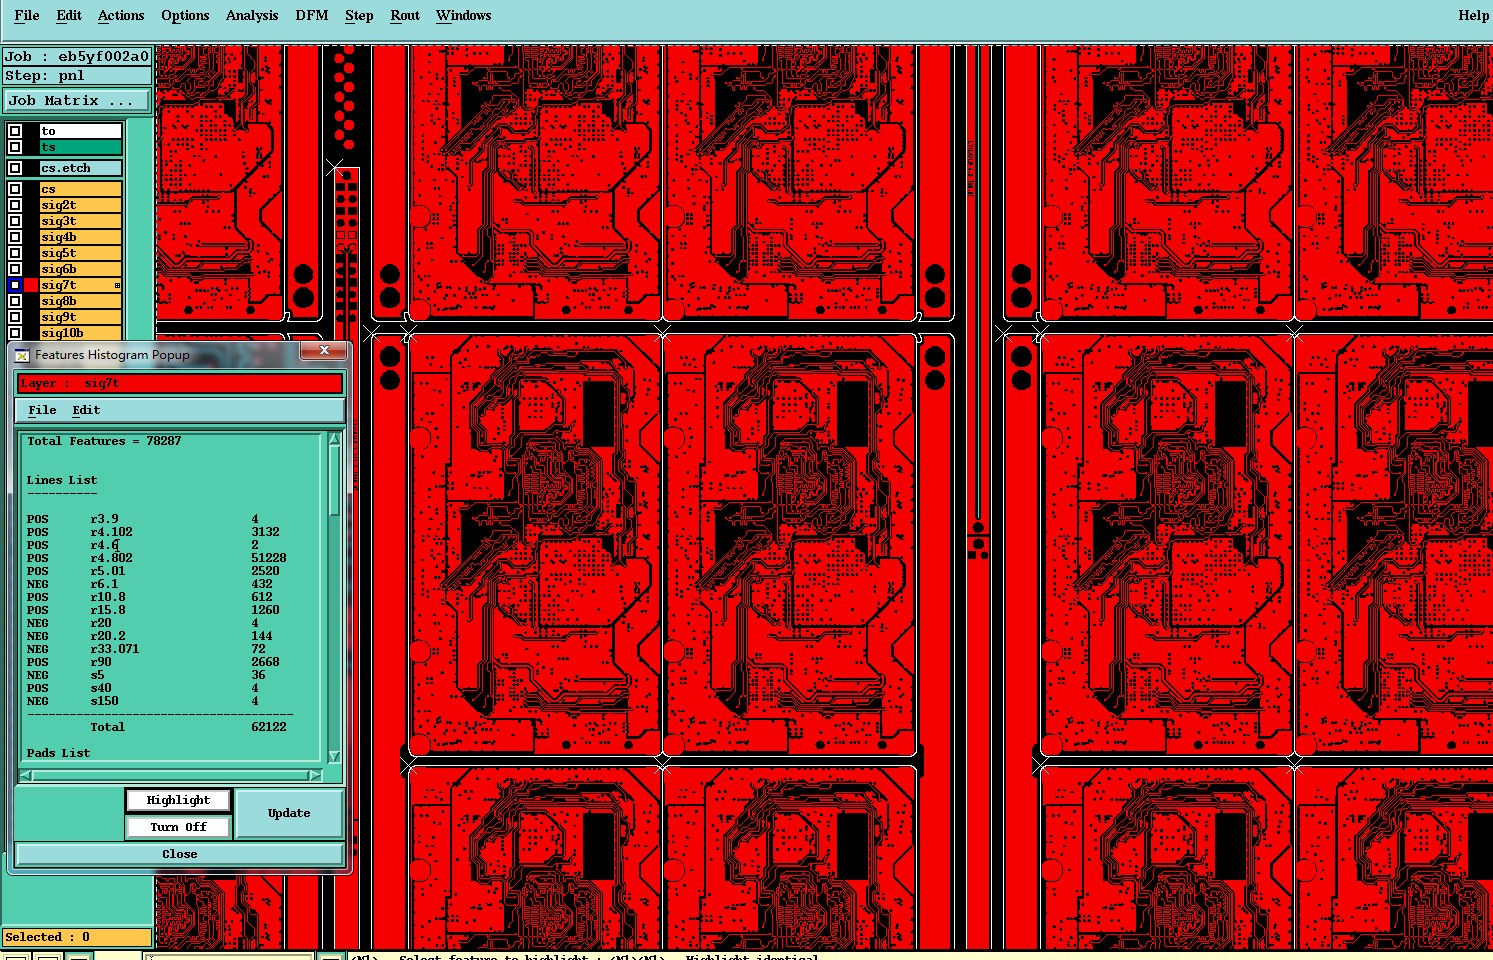Open the DFM menu
1493x960 pixels.
point(312,15)
